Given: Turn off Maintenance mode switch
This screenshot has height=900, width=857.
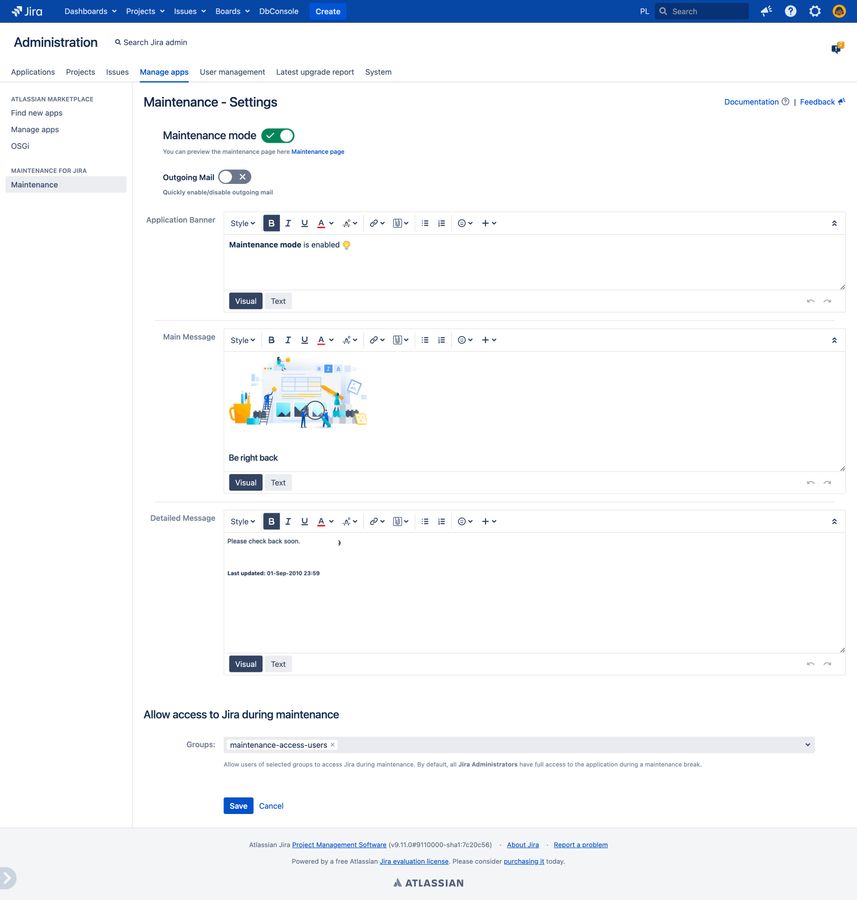Looking at the screenshot, I should pos(278,135).
